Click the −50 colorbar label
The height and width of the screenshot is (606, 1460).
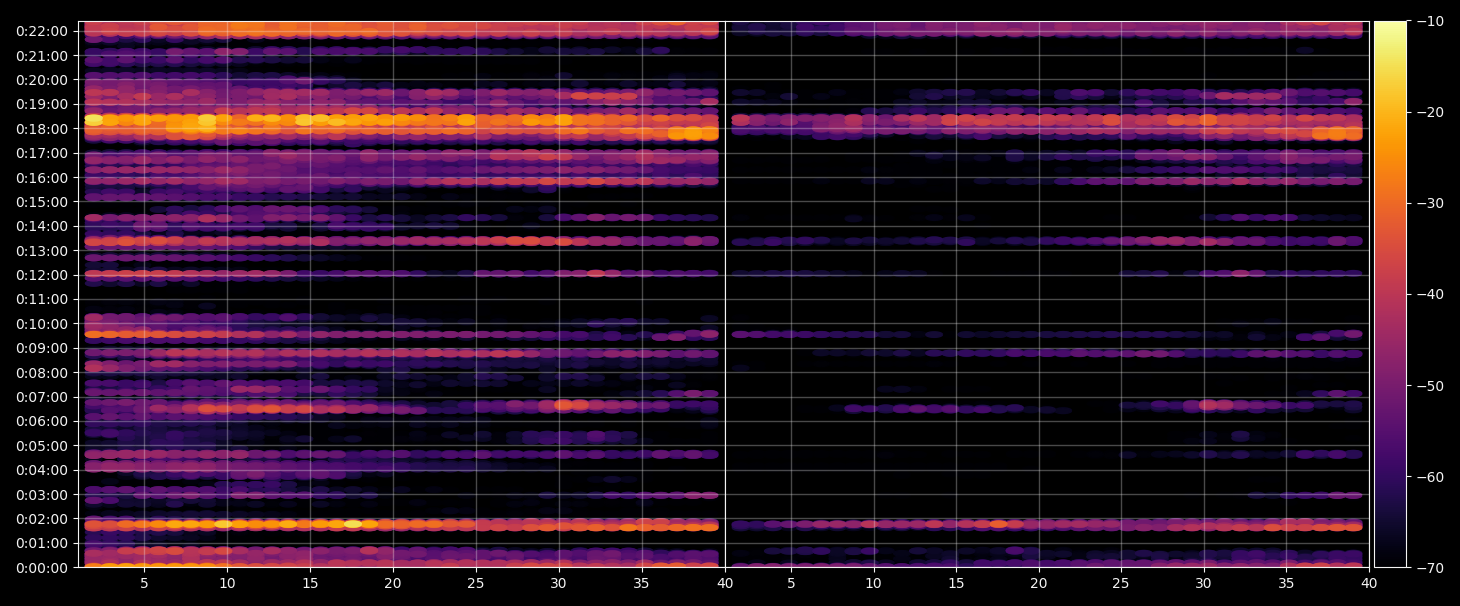(x=1429, y=385)
